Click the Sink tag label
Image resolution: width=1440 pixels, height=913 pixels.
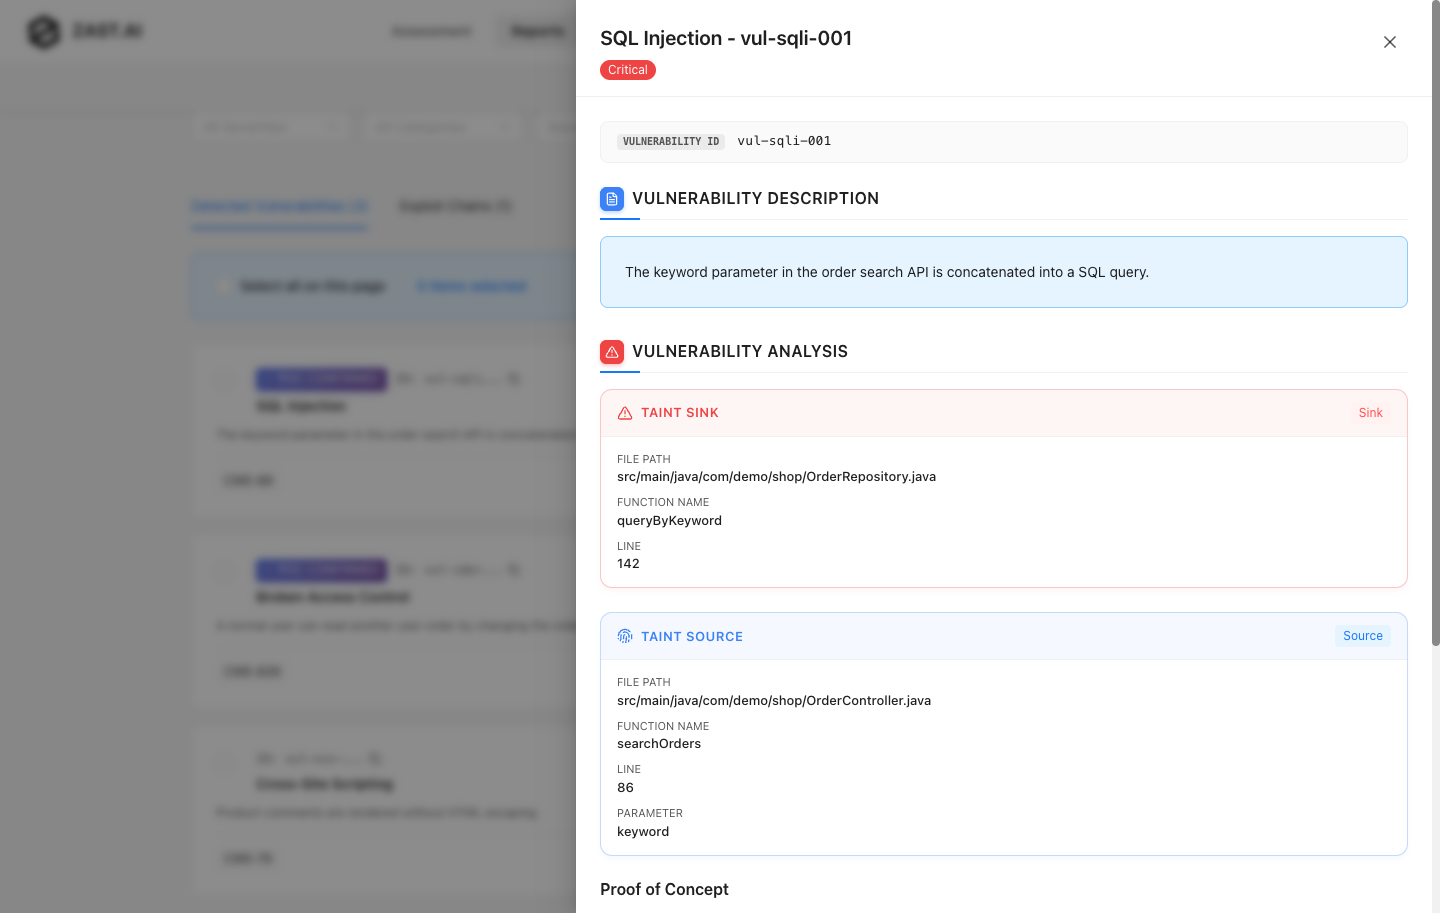pos(1370,413)
